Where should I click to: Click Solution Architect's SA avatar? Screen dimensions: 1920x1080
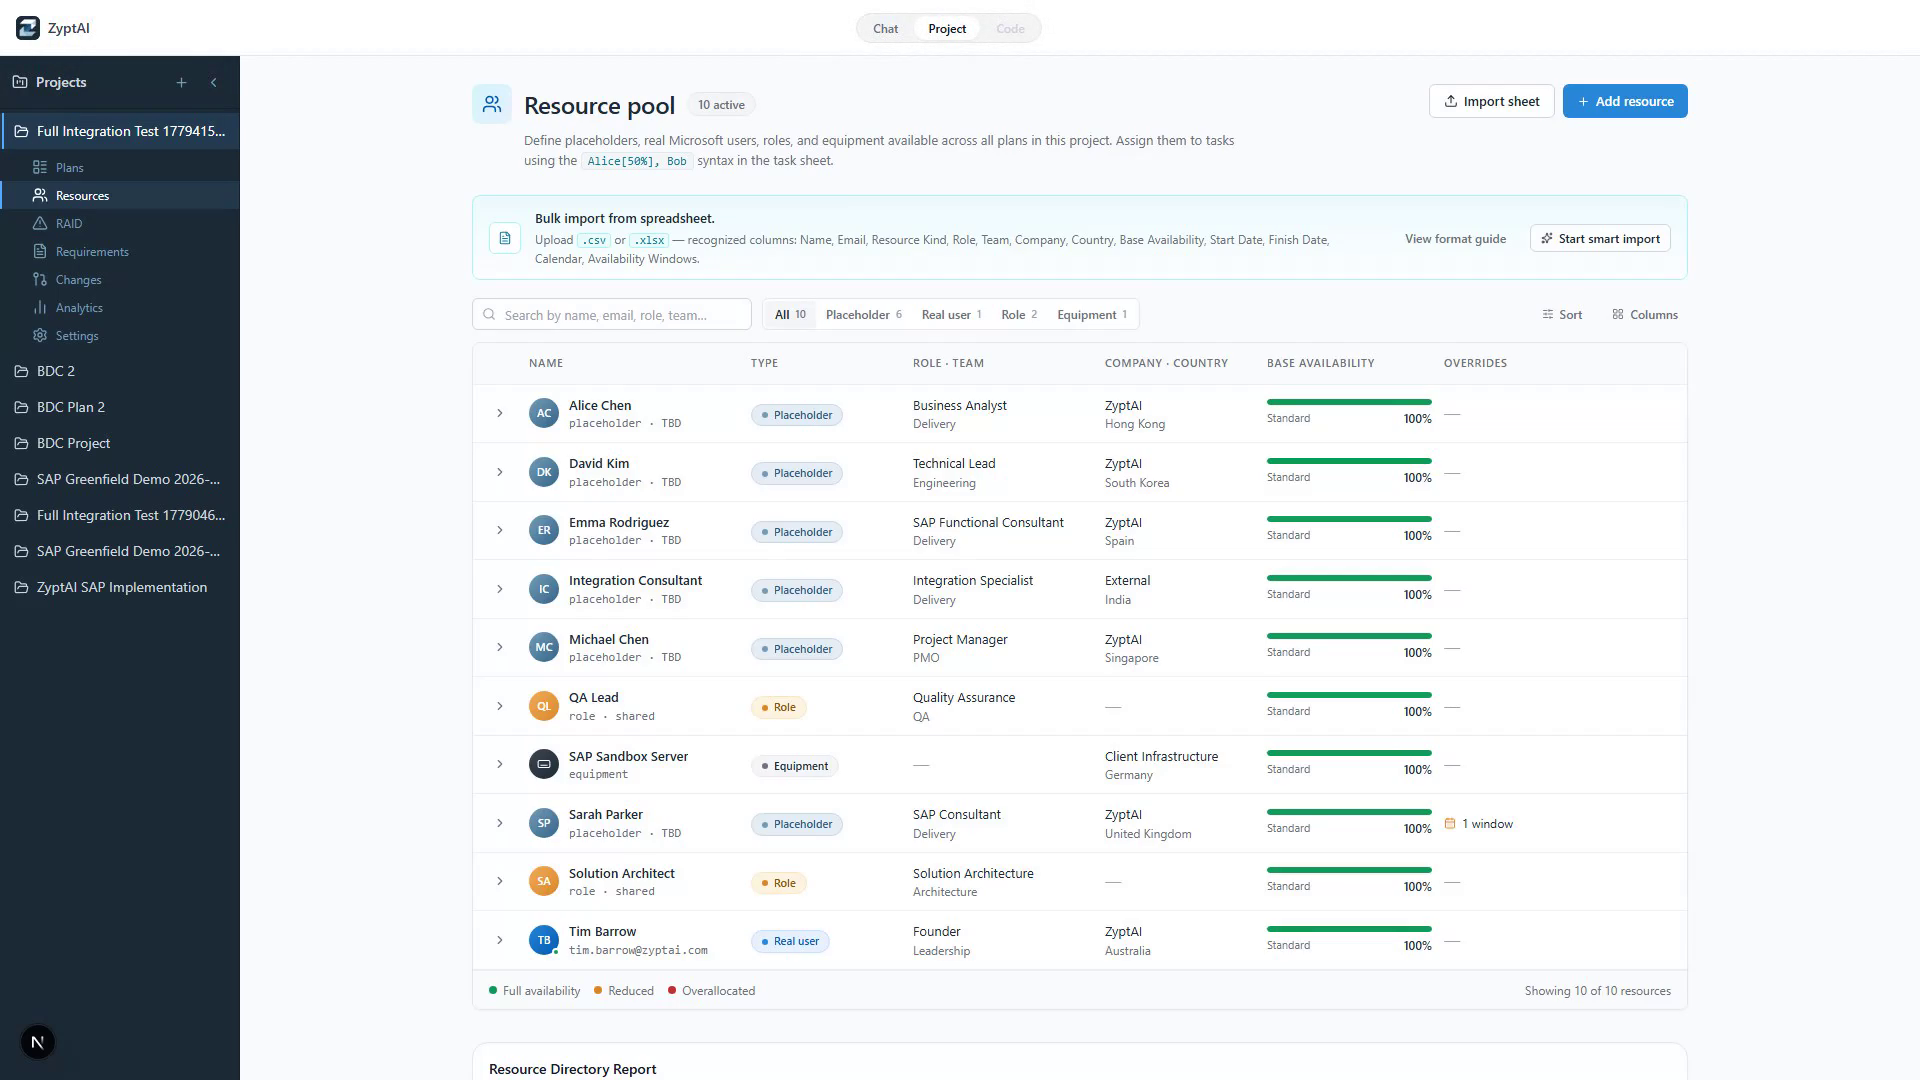(x=544, y=881)
